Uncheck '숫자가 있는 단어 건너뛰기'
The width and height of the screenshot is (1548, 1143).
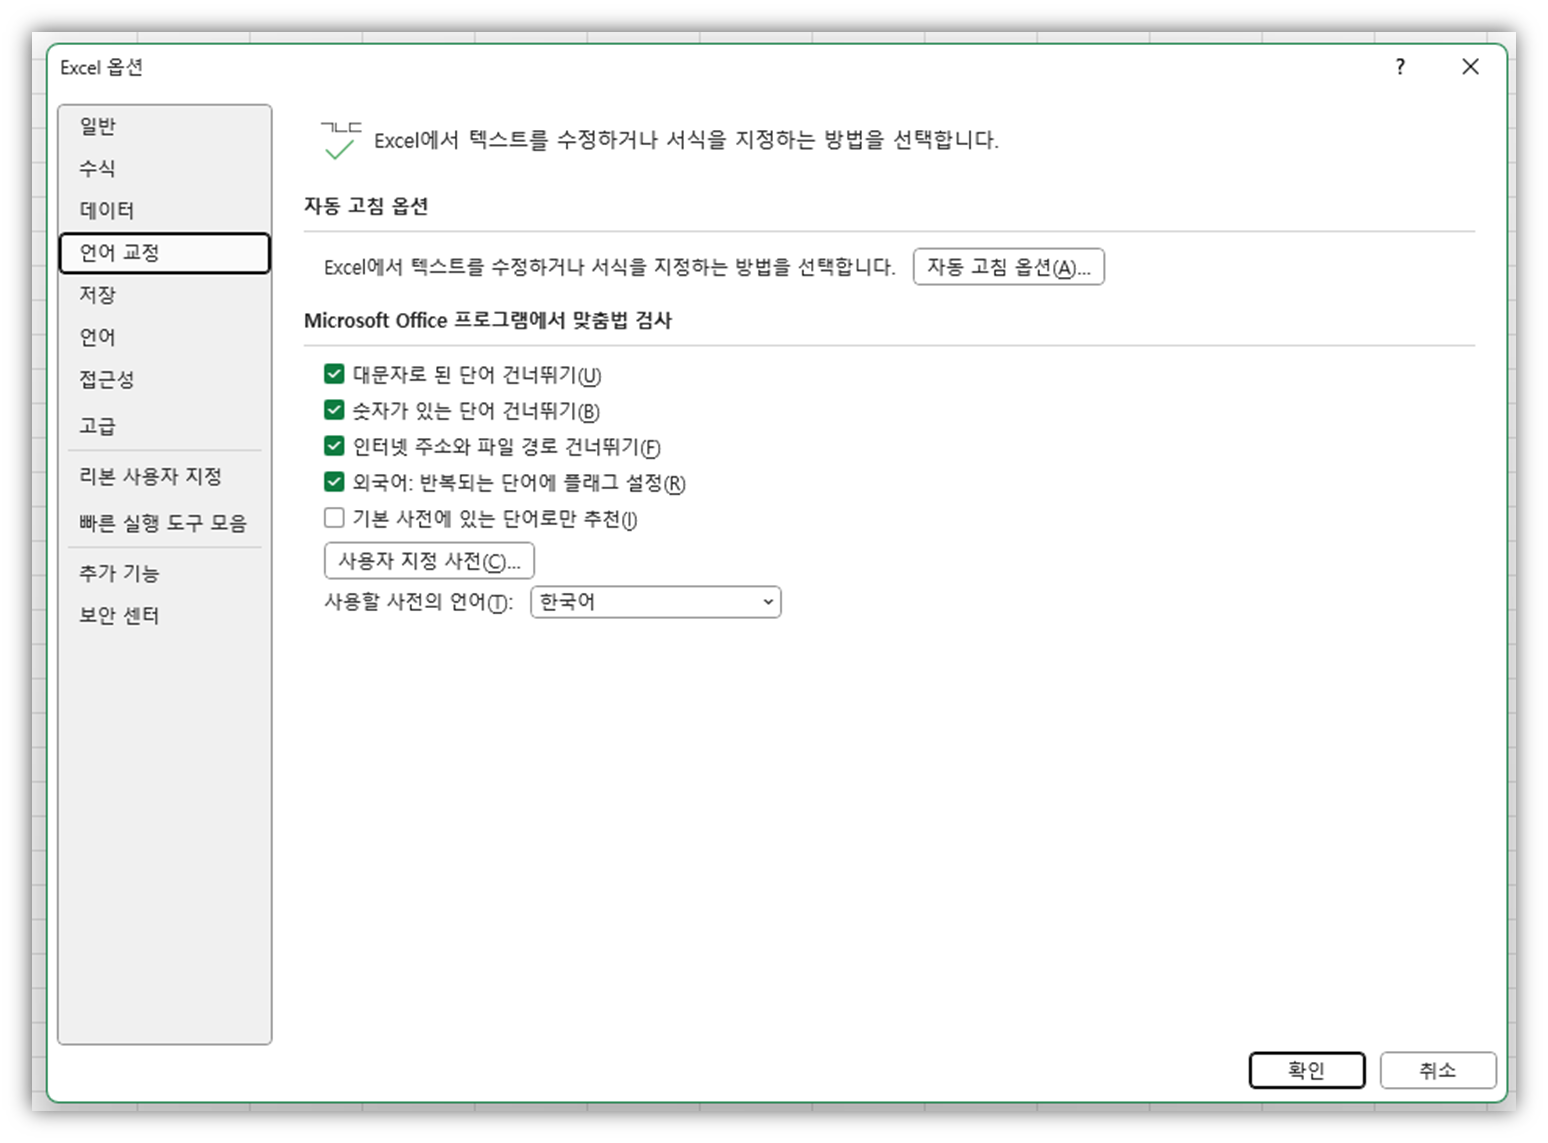pyautogui.click(x=333, y=410)
